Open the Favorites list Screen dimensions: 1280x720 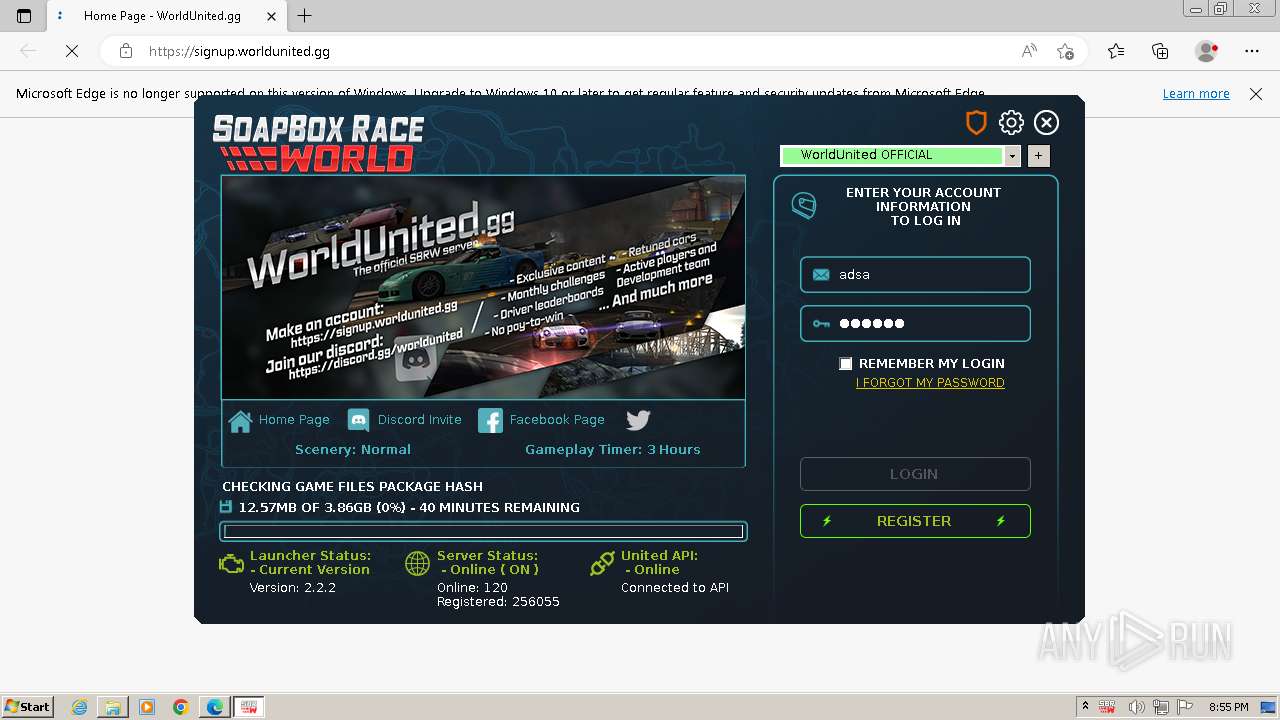(1116, 51)
